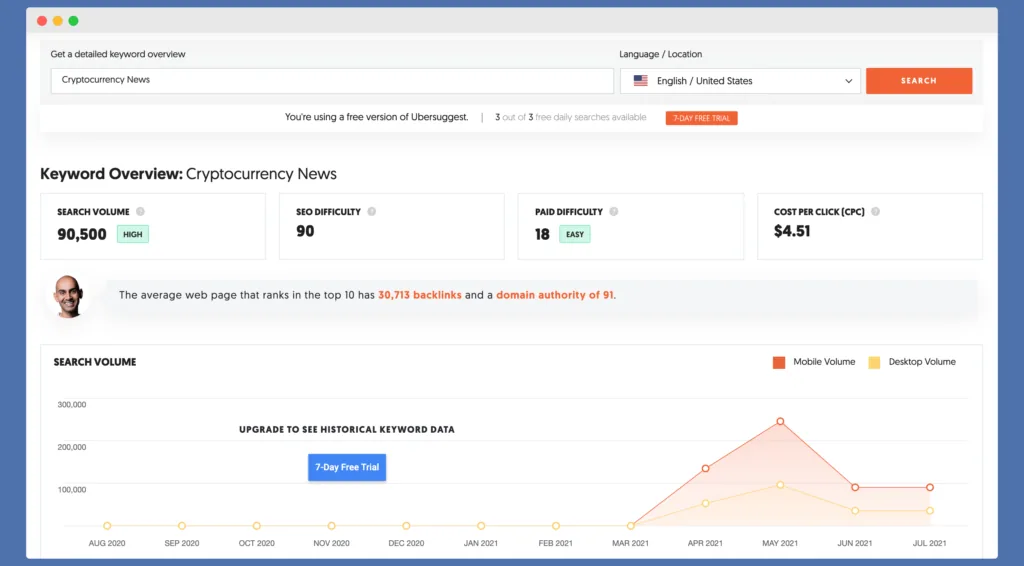Select the HIGH search volume badge
Image resolution: width=1024 pixels, height=566 pixels.
[133, 234]
